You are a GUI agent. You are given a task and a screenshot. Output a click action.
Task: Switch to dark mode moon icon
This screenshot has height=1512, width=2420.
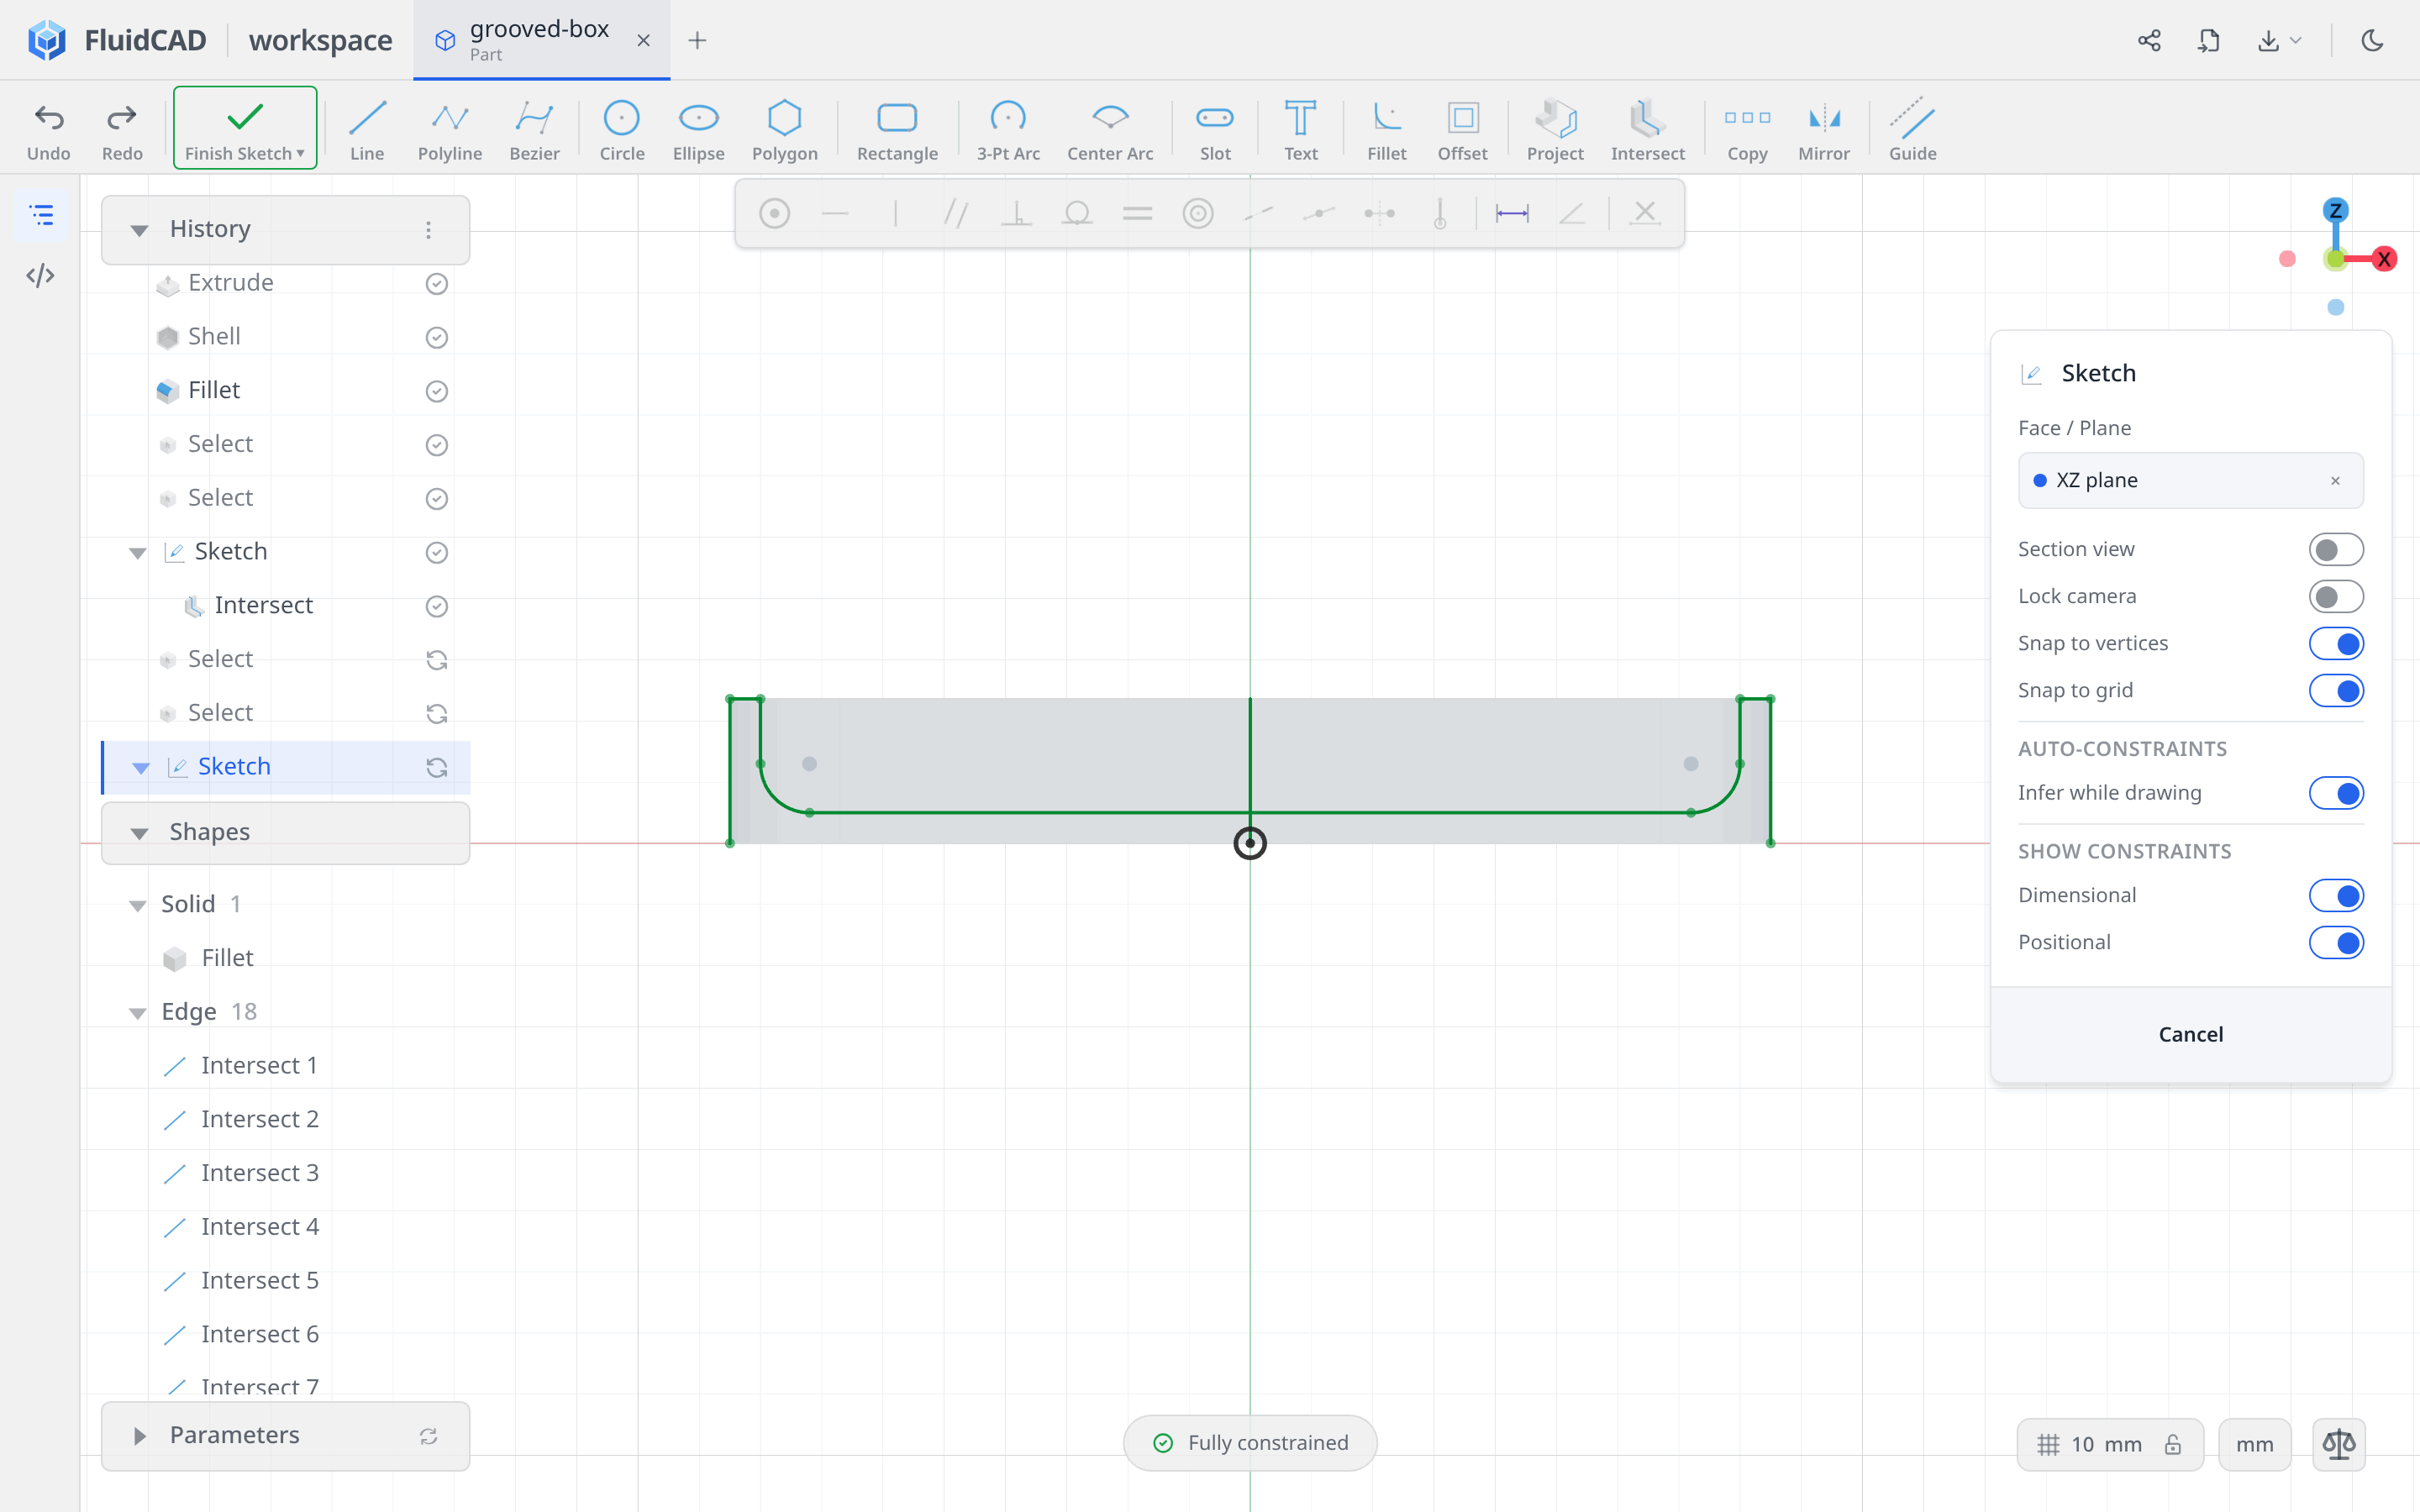click(x=2372, y=40)
